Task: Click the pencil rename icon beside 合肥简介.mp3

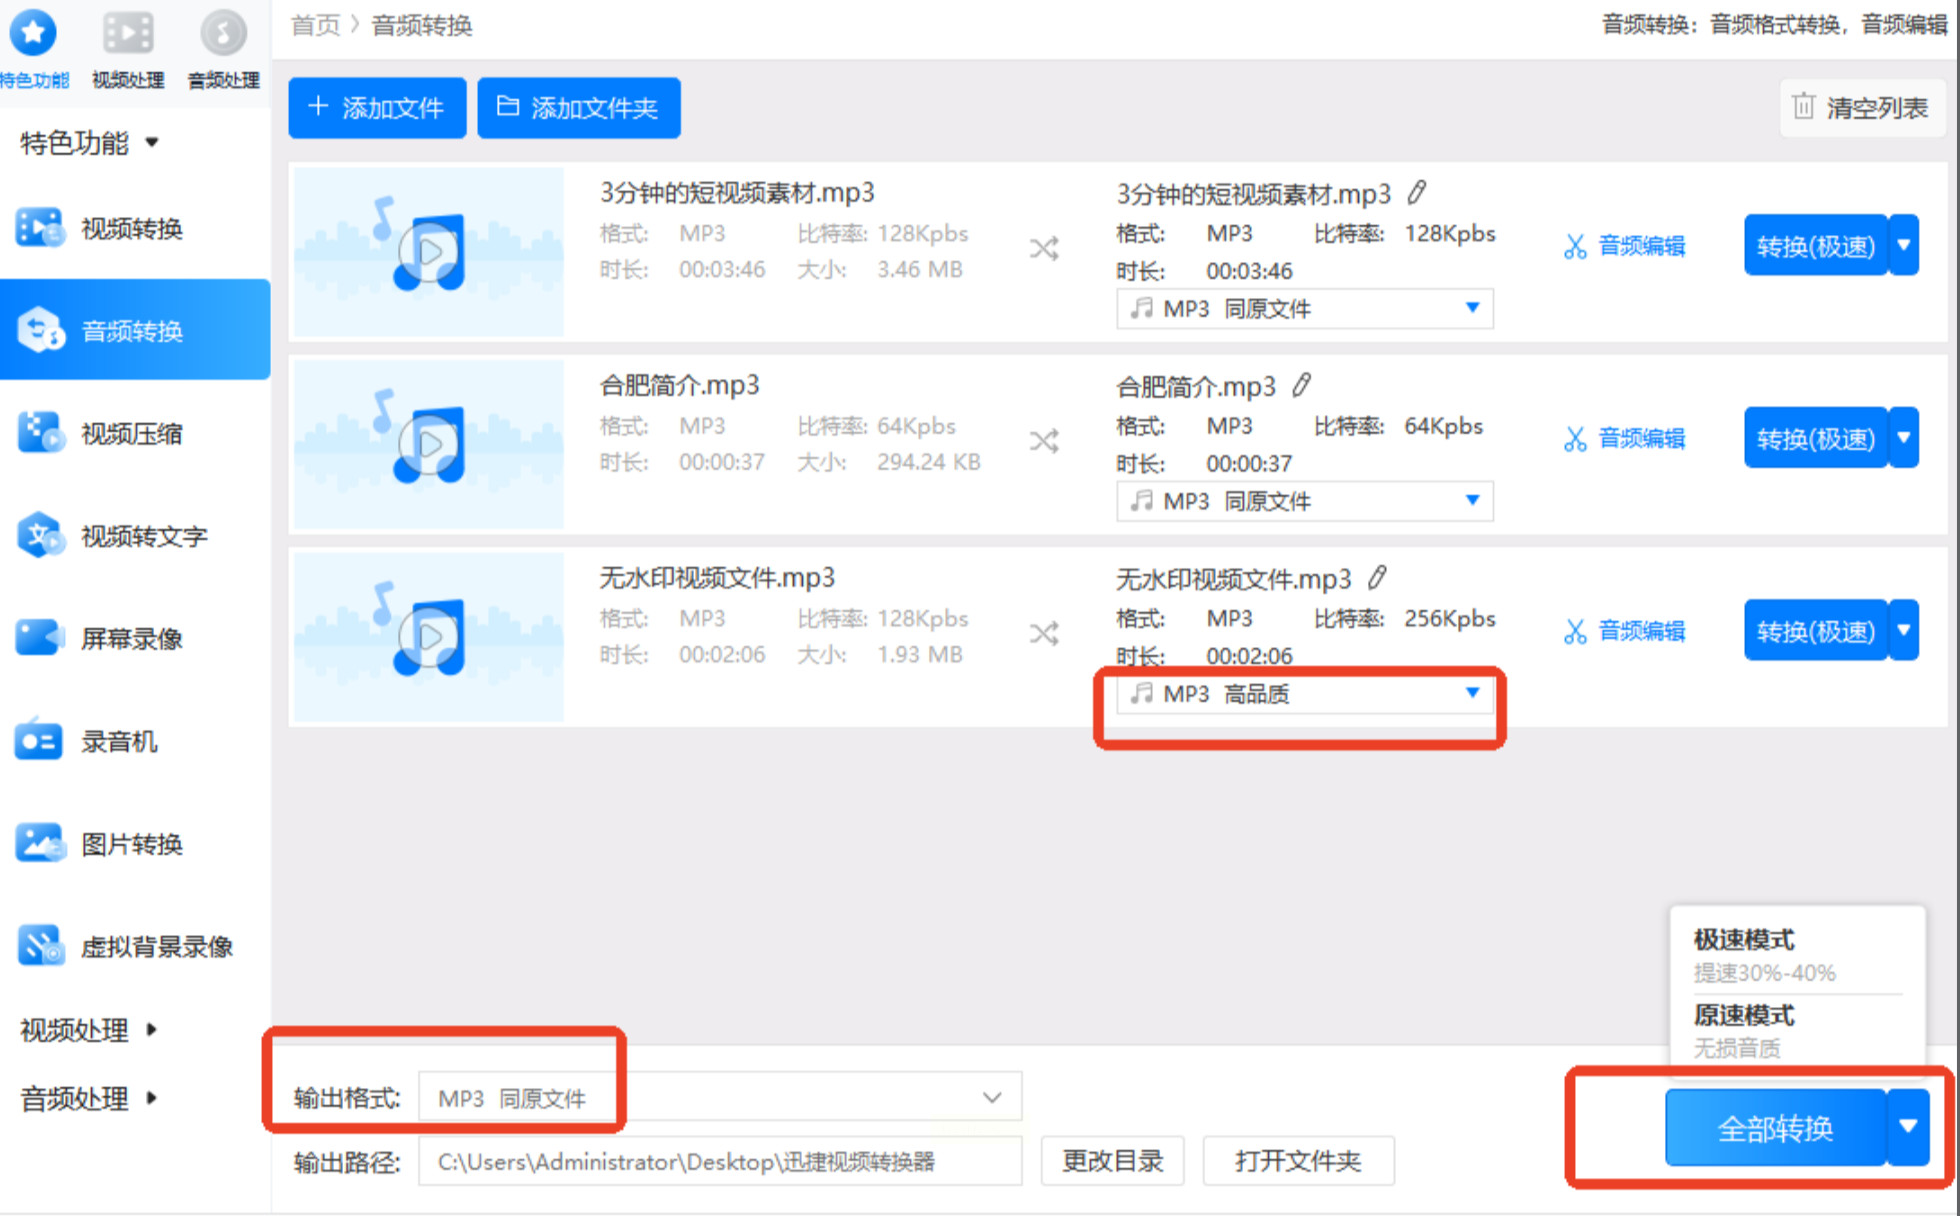Action: pyautogui.click(x=1301, y=385)
